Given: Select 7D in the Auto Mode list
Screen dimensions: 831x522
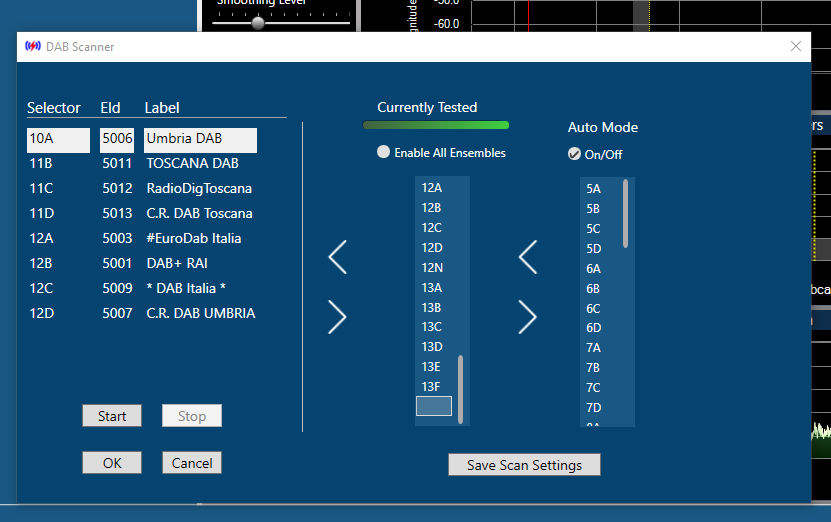Looking at the screenshot, I should pyautogui.click(x=594, y=408).
